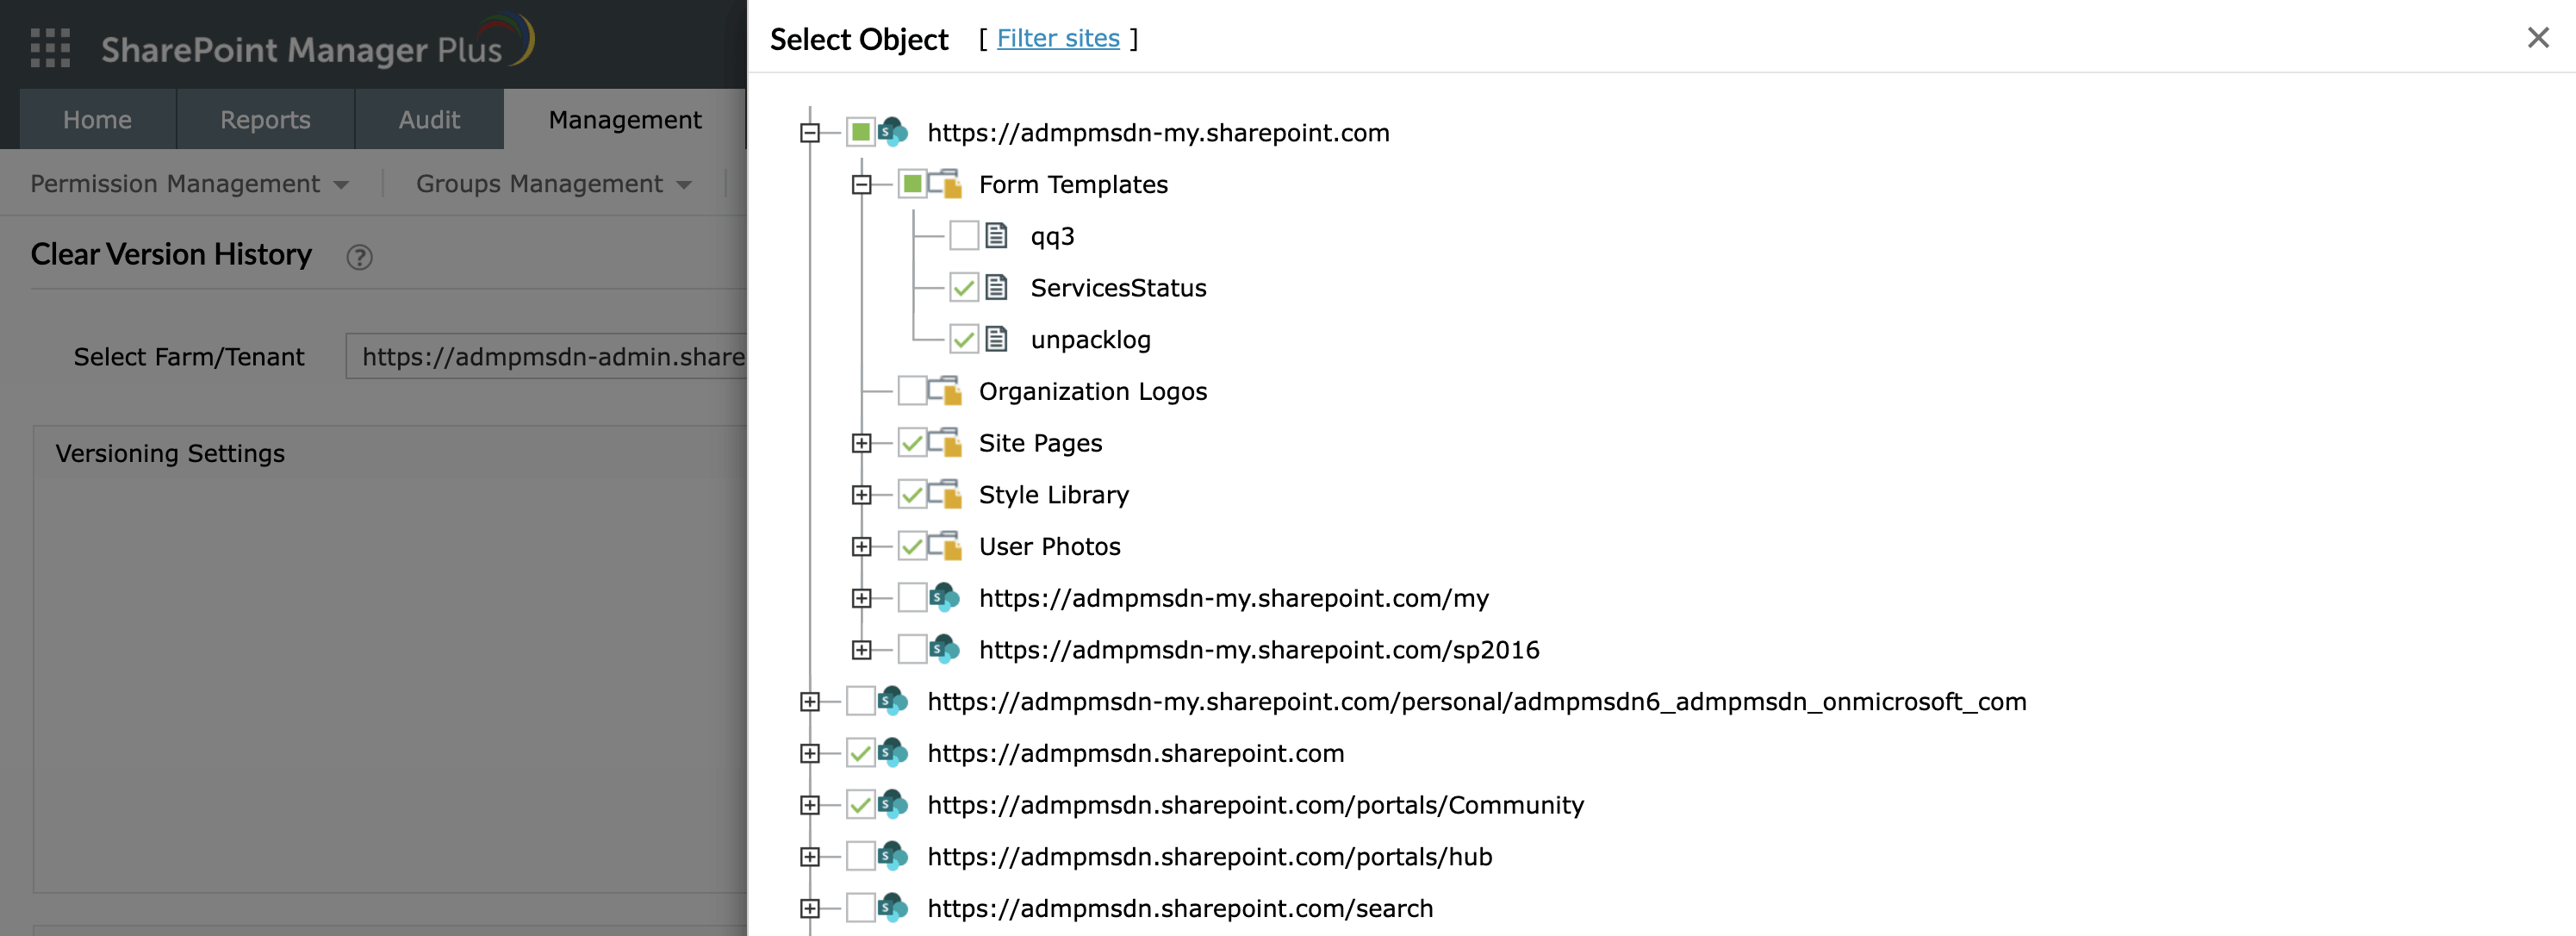Uncheck the User Photos checkbox
Screen dimensions: 2576x936
tap(912, 546)
